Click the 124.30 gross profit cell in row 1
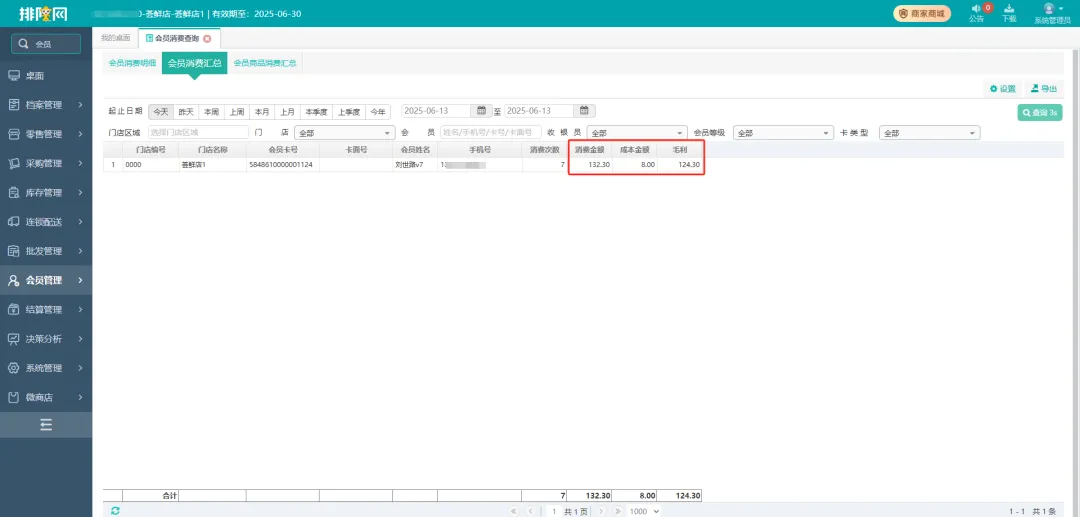 pos(679,165)
